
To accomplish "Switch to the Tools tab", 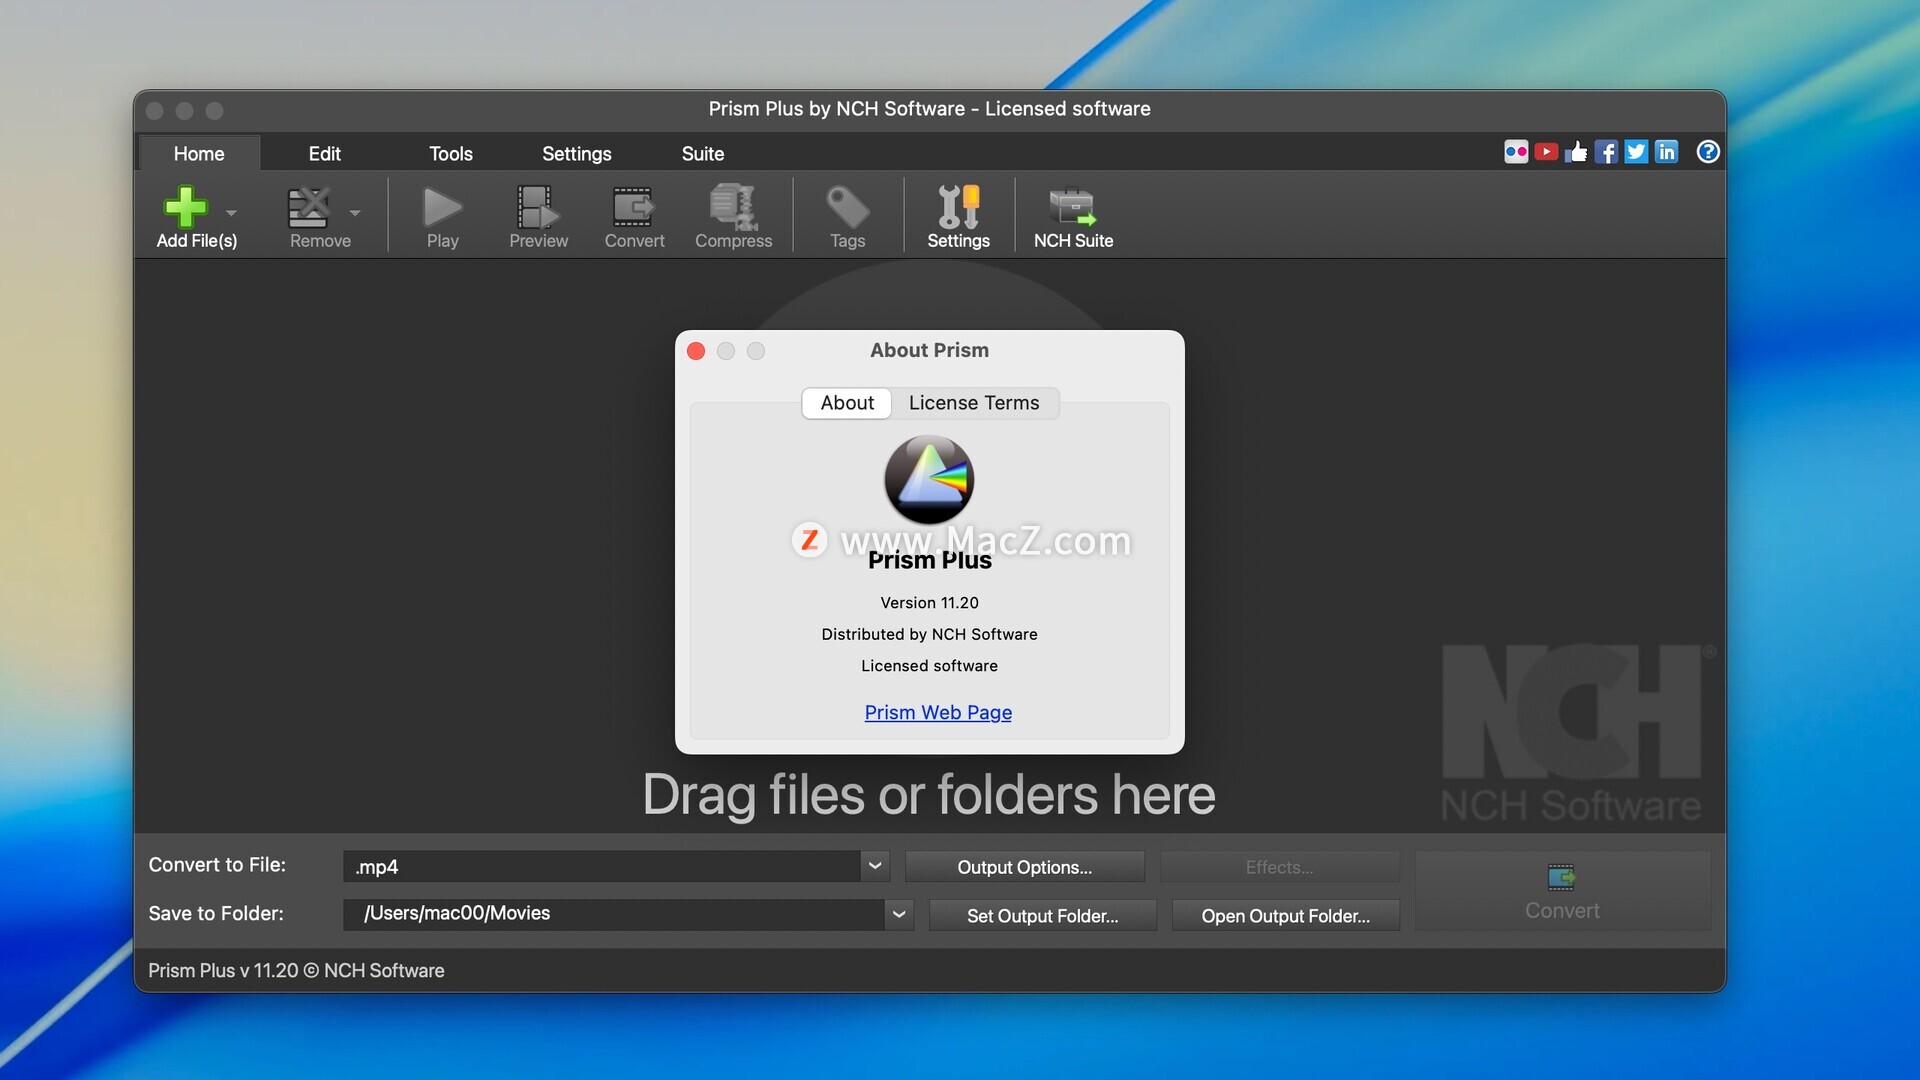I will pos(451,153).
